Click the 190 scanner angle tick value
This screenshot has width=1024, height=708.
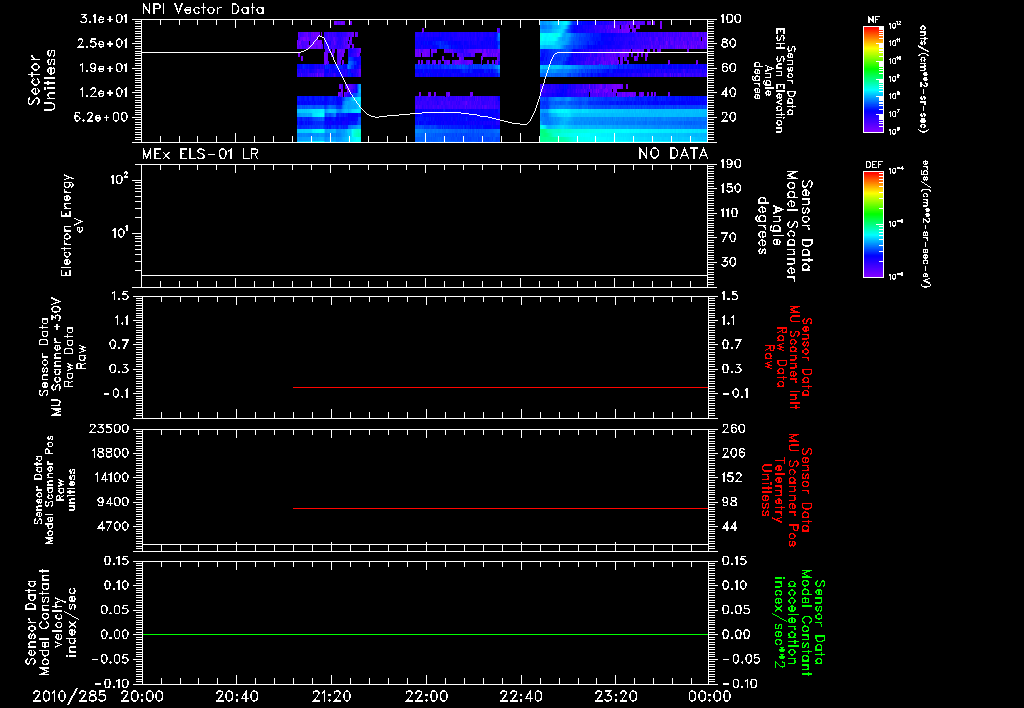(x=731, y=164)
